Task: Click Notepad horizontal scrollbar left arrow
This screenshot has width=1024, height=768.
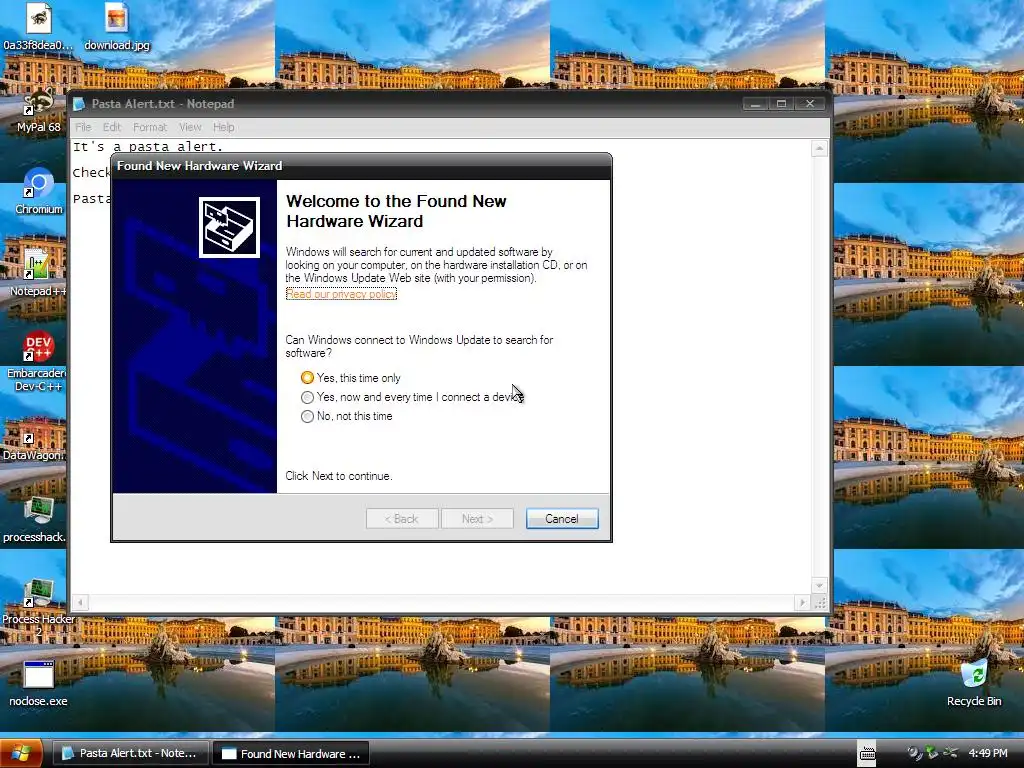Action: [x=80, y=602]
